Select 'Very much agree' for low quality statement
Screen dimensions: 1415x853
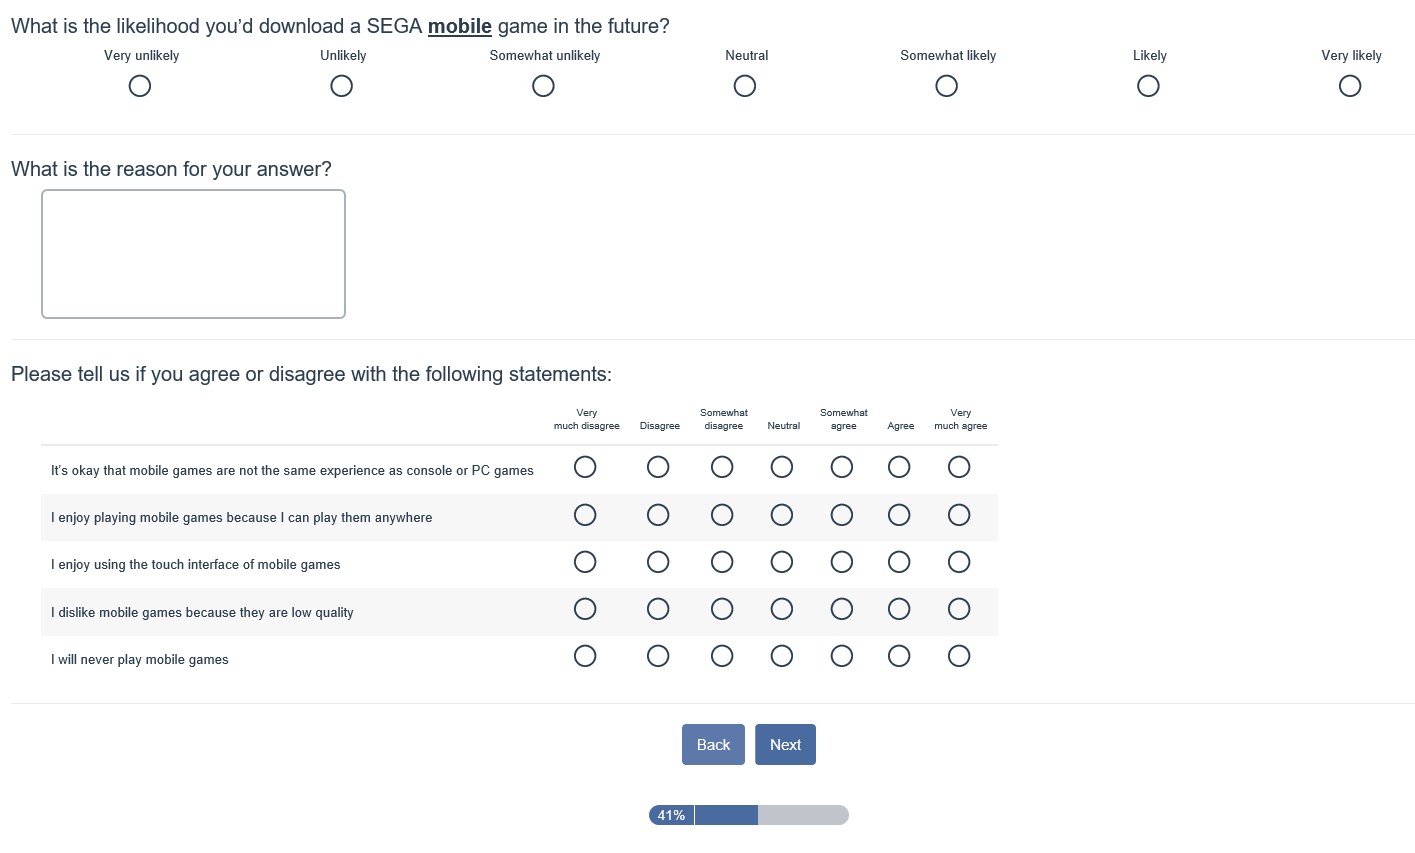[x=959, y=609]
